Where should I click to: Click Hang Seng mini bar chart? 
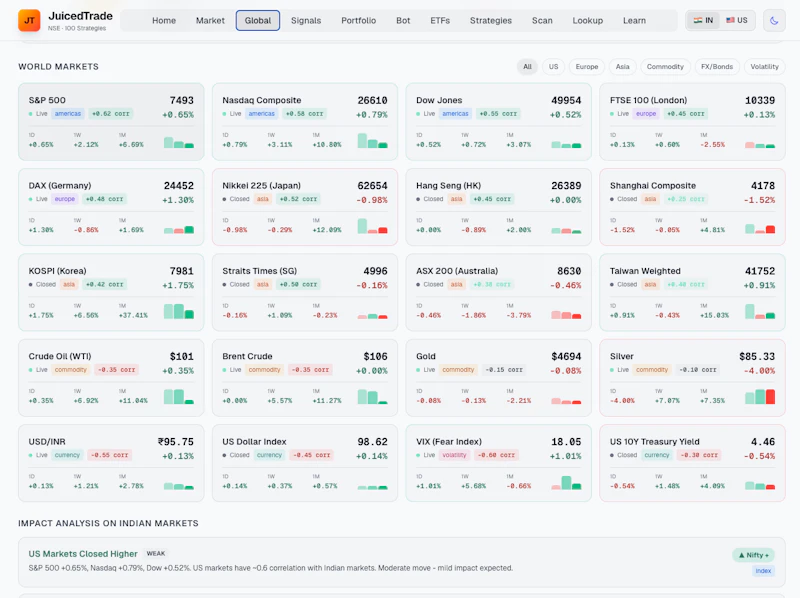tap(566, 231)
